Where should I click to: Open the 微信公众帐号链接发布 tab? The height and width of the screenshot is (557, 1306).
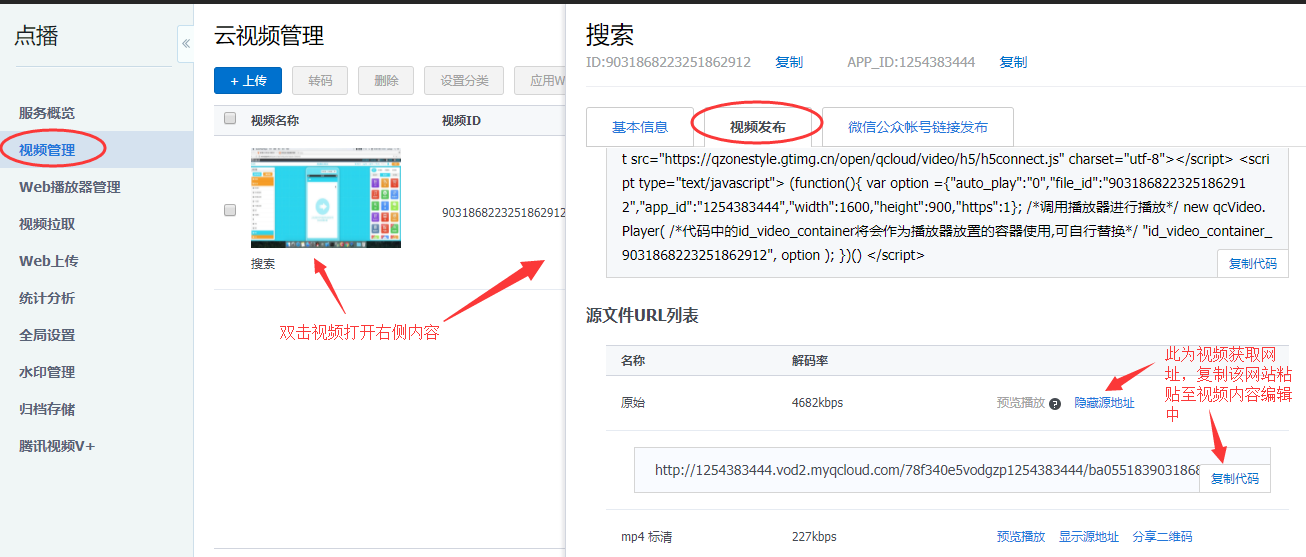pyautogui.click(x=917, y=127)
